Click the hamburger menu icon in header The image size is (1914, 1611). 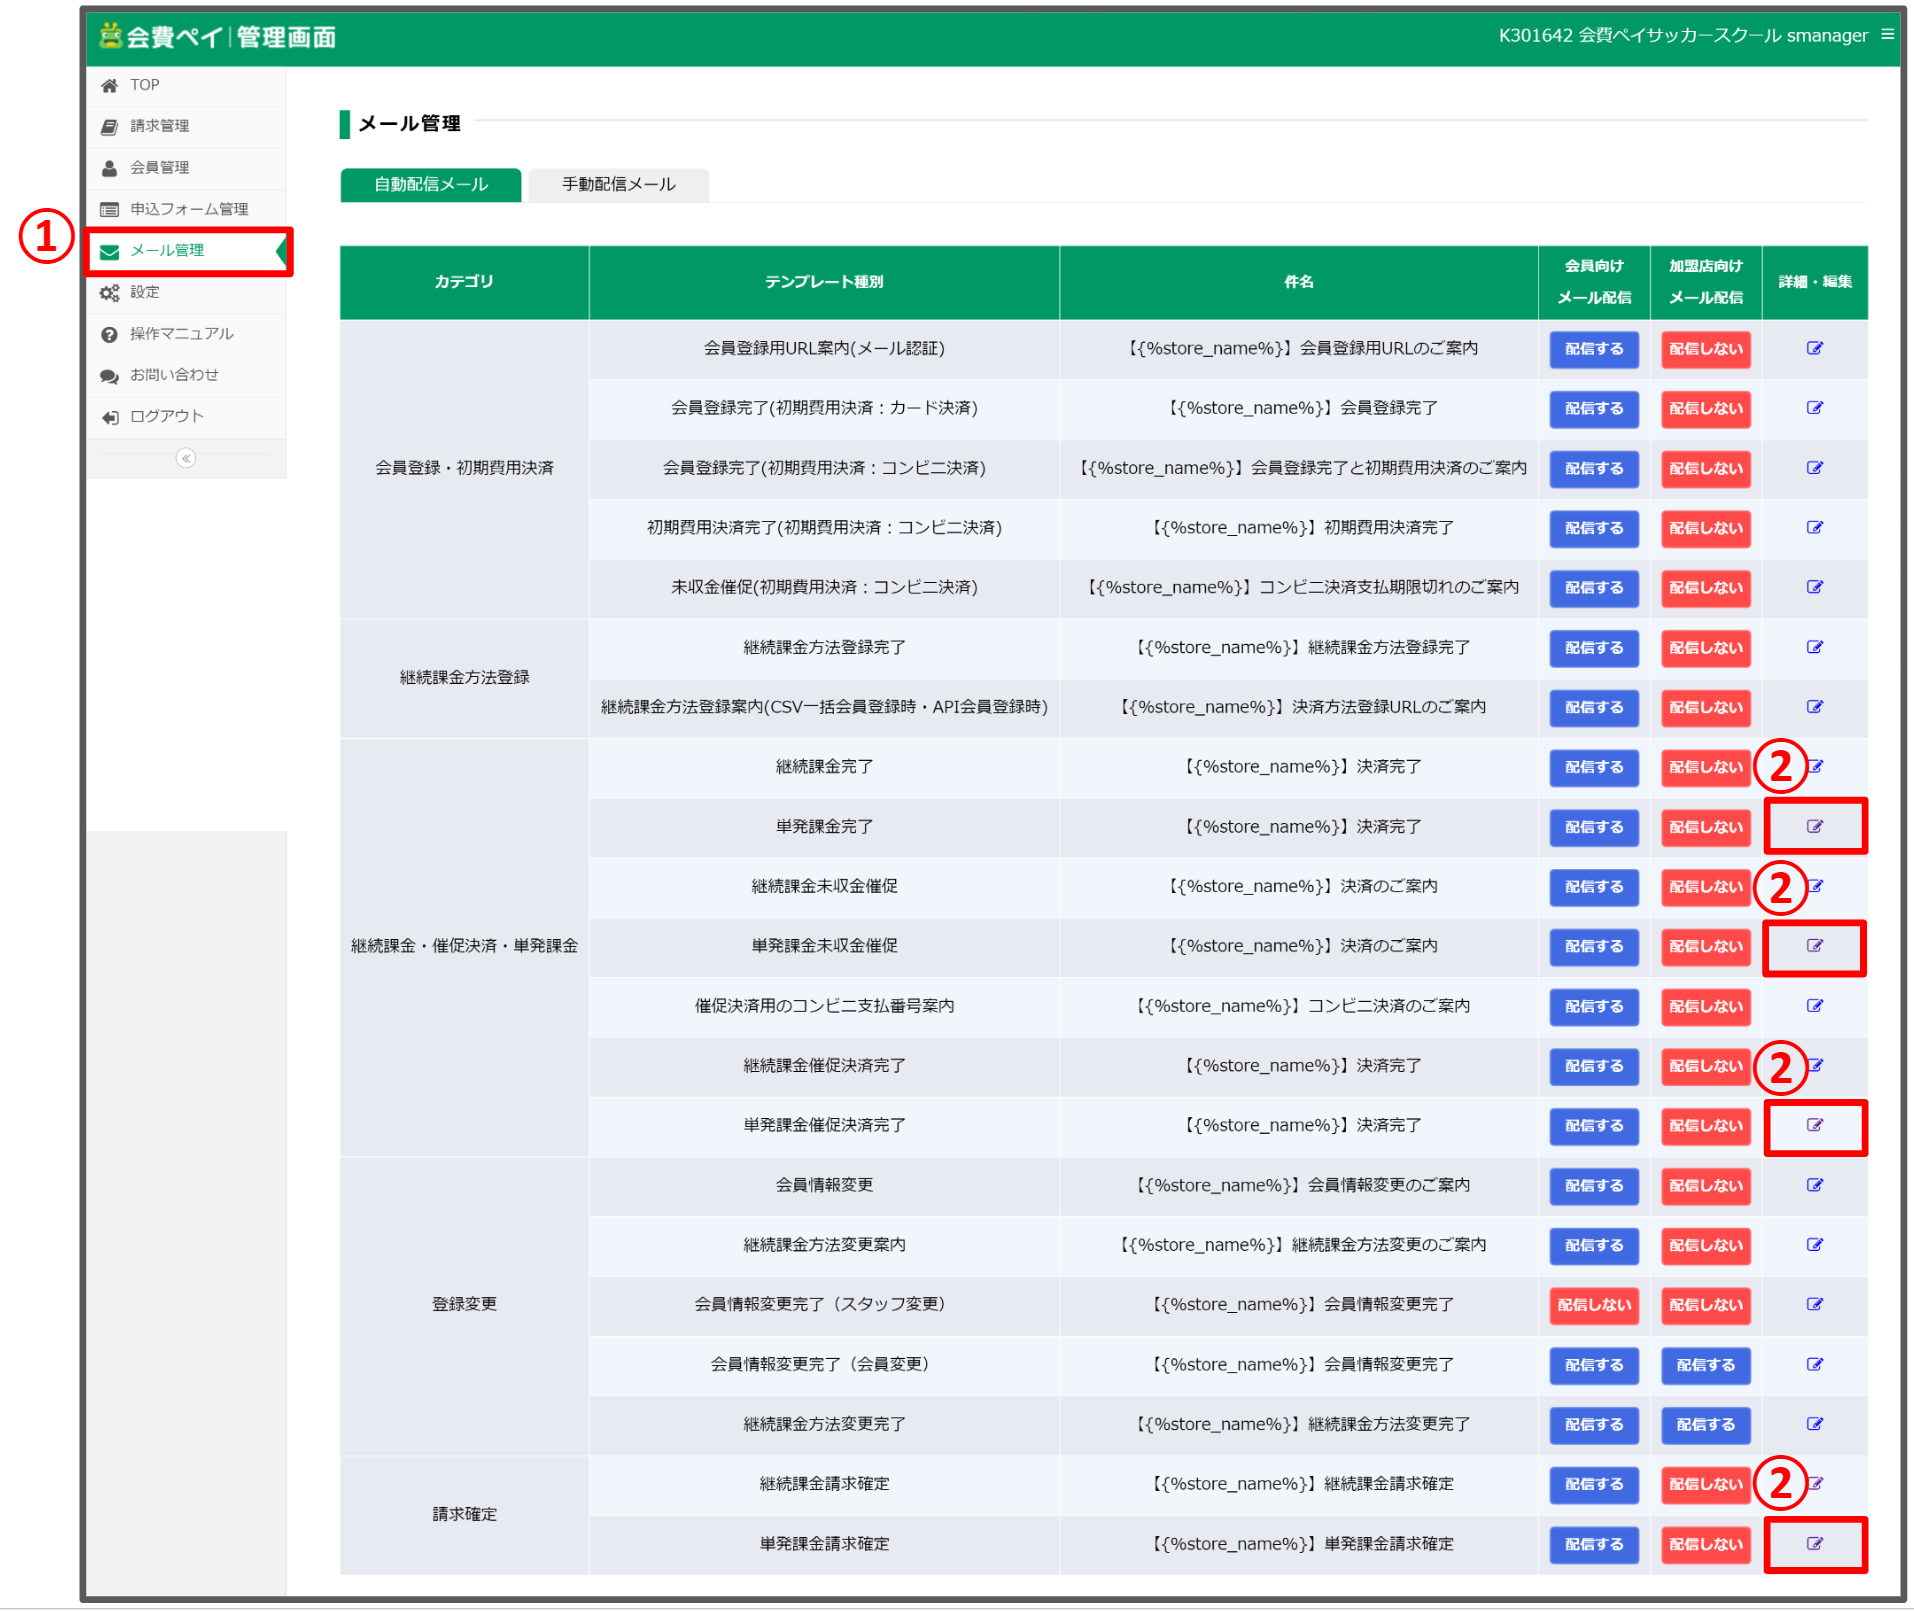coord(1887,35)
